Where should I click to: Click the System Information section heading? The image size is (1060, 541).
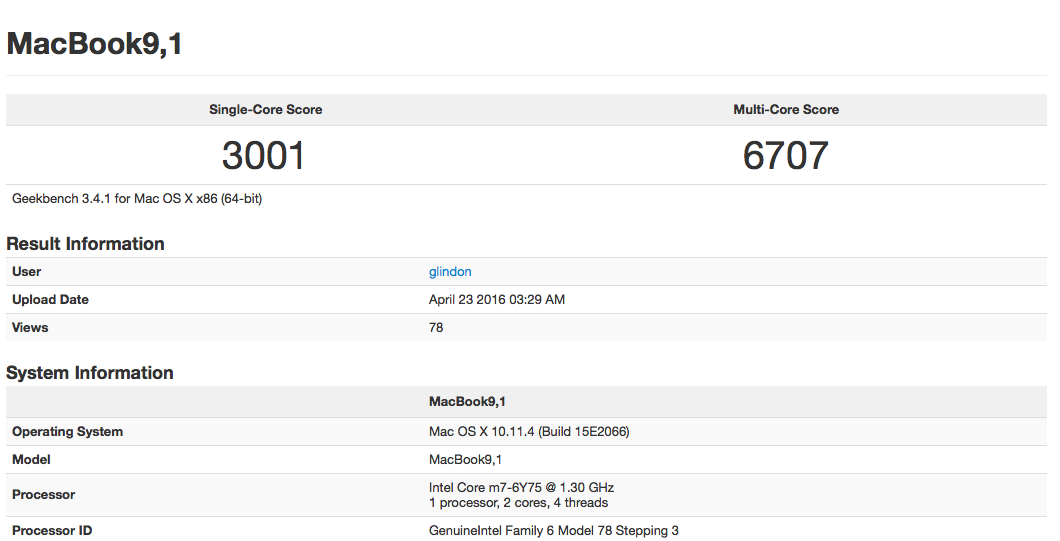[x=90, y=373]
